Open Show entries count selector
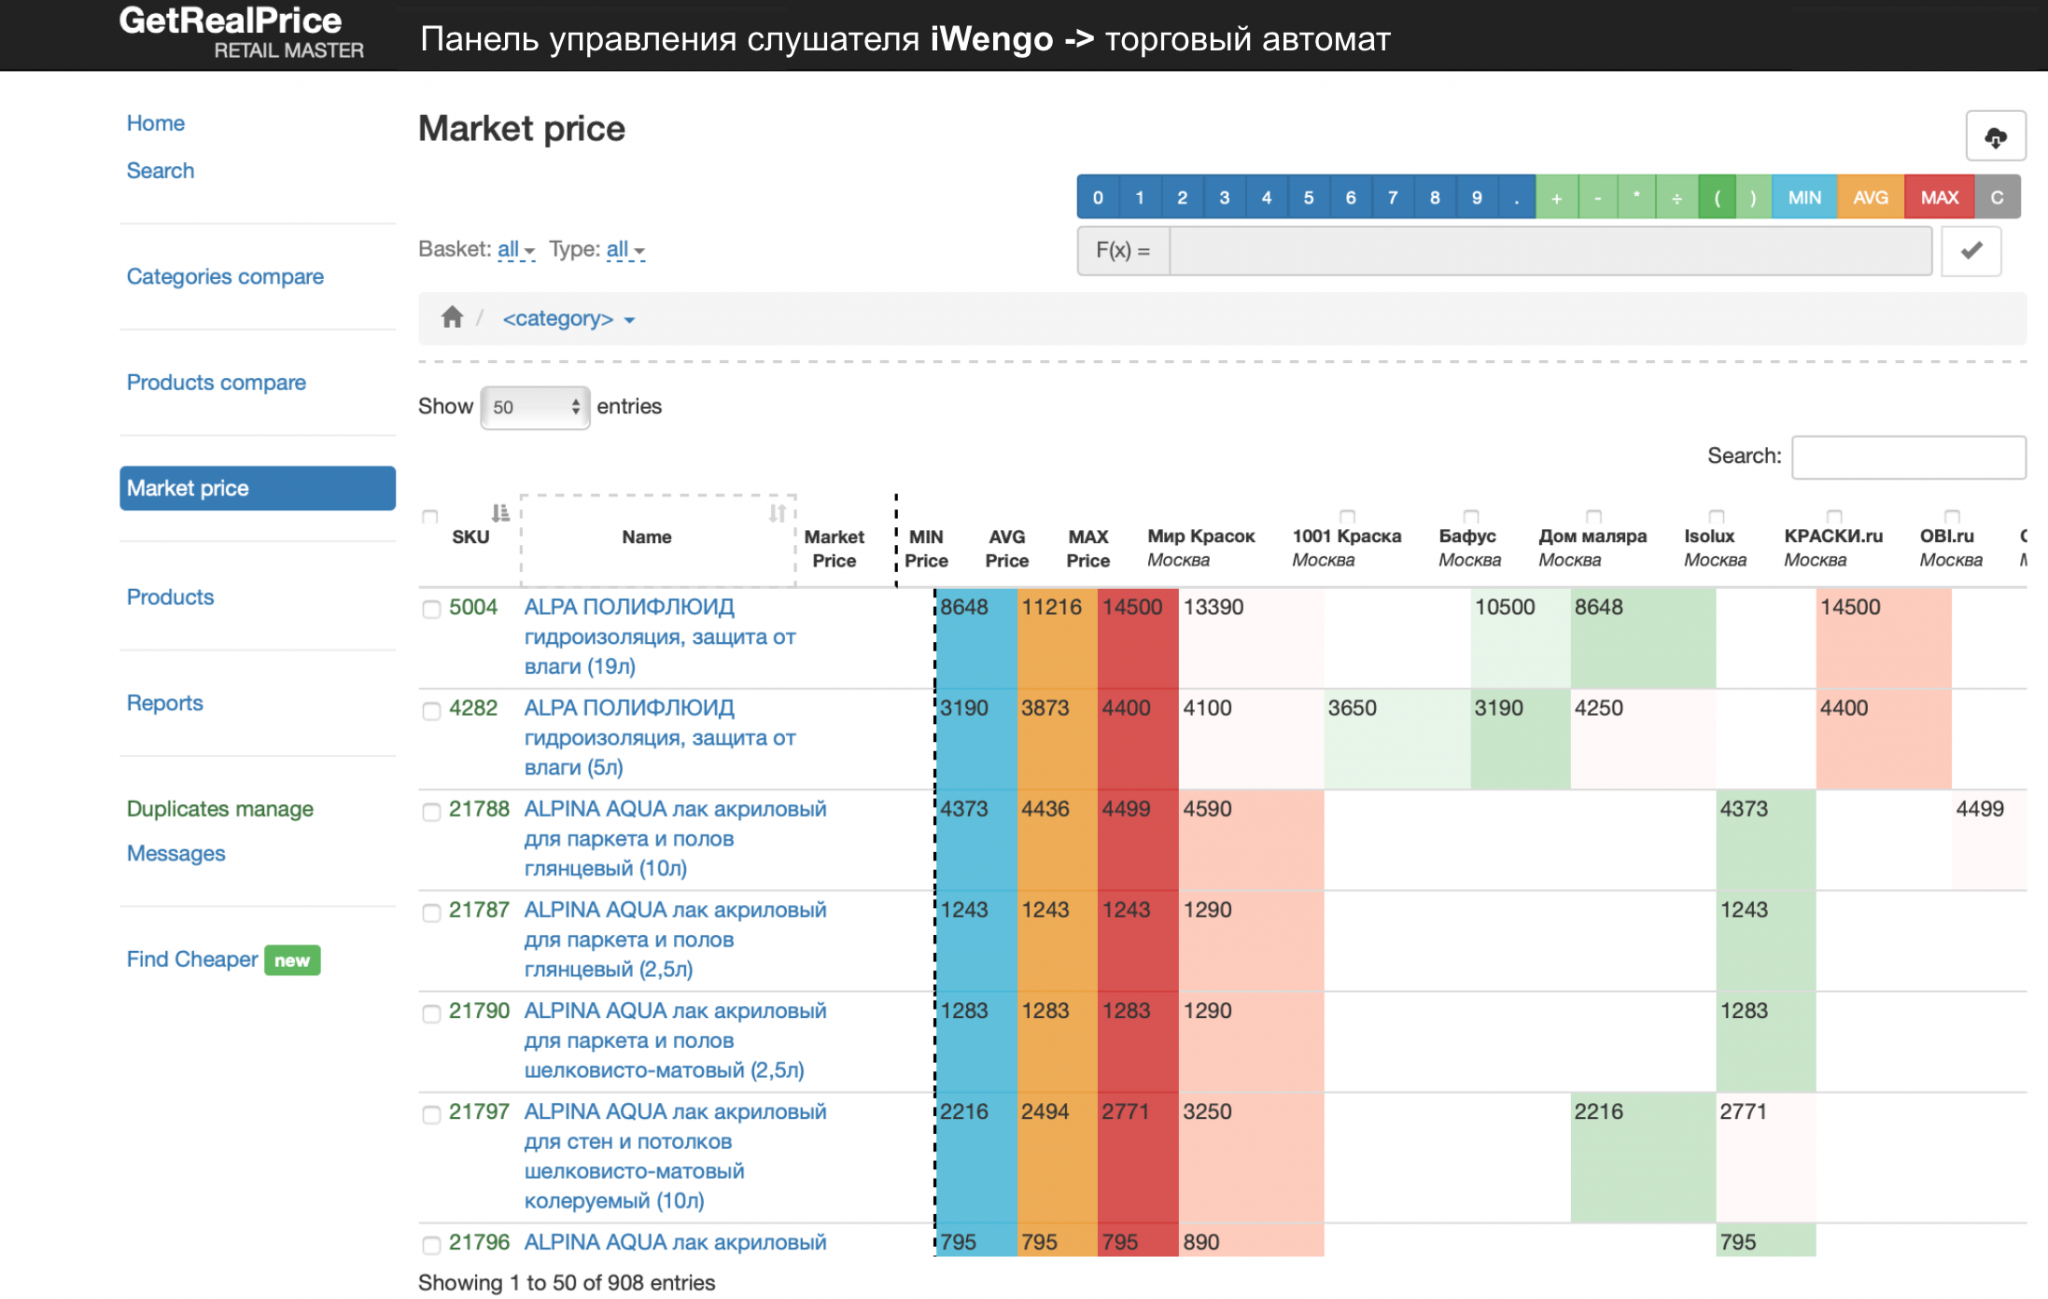This screenshot has height=1299, width=2048. (535, 407)
